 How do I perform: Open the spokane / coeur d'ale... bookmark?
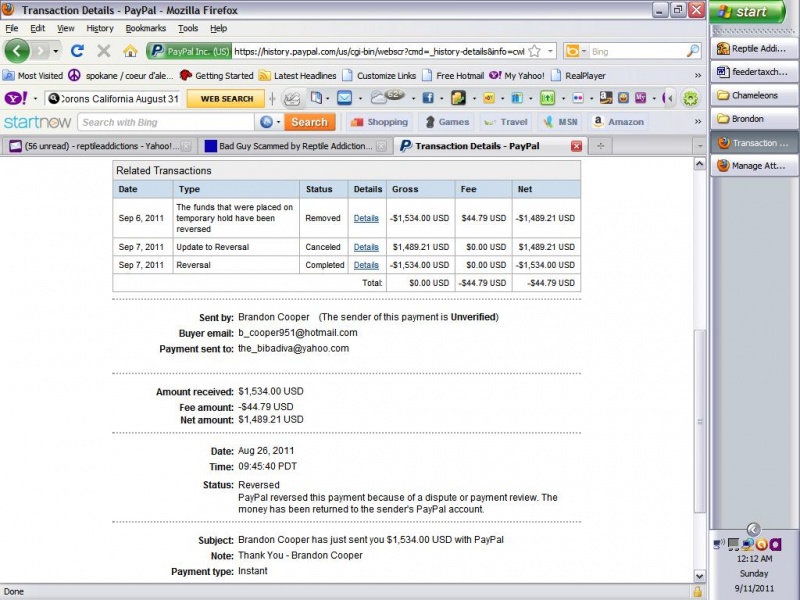point(121,76)
